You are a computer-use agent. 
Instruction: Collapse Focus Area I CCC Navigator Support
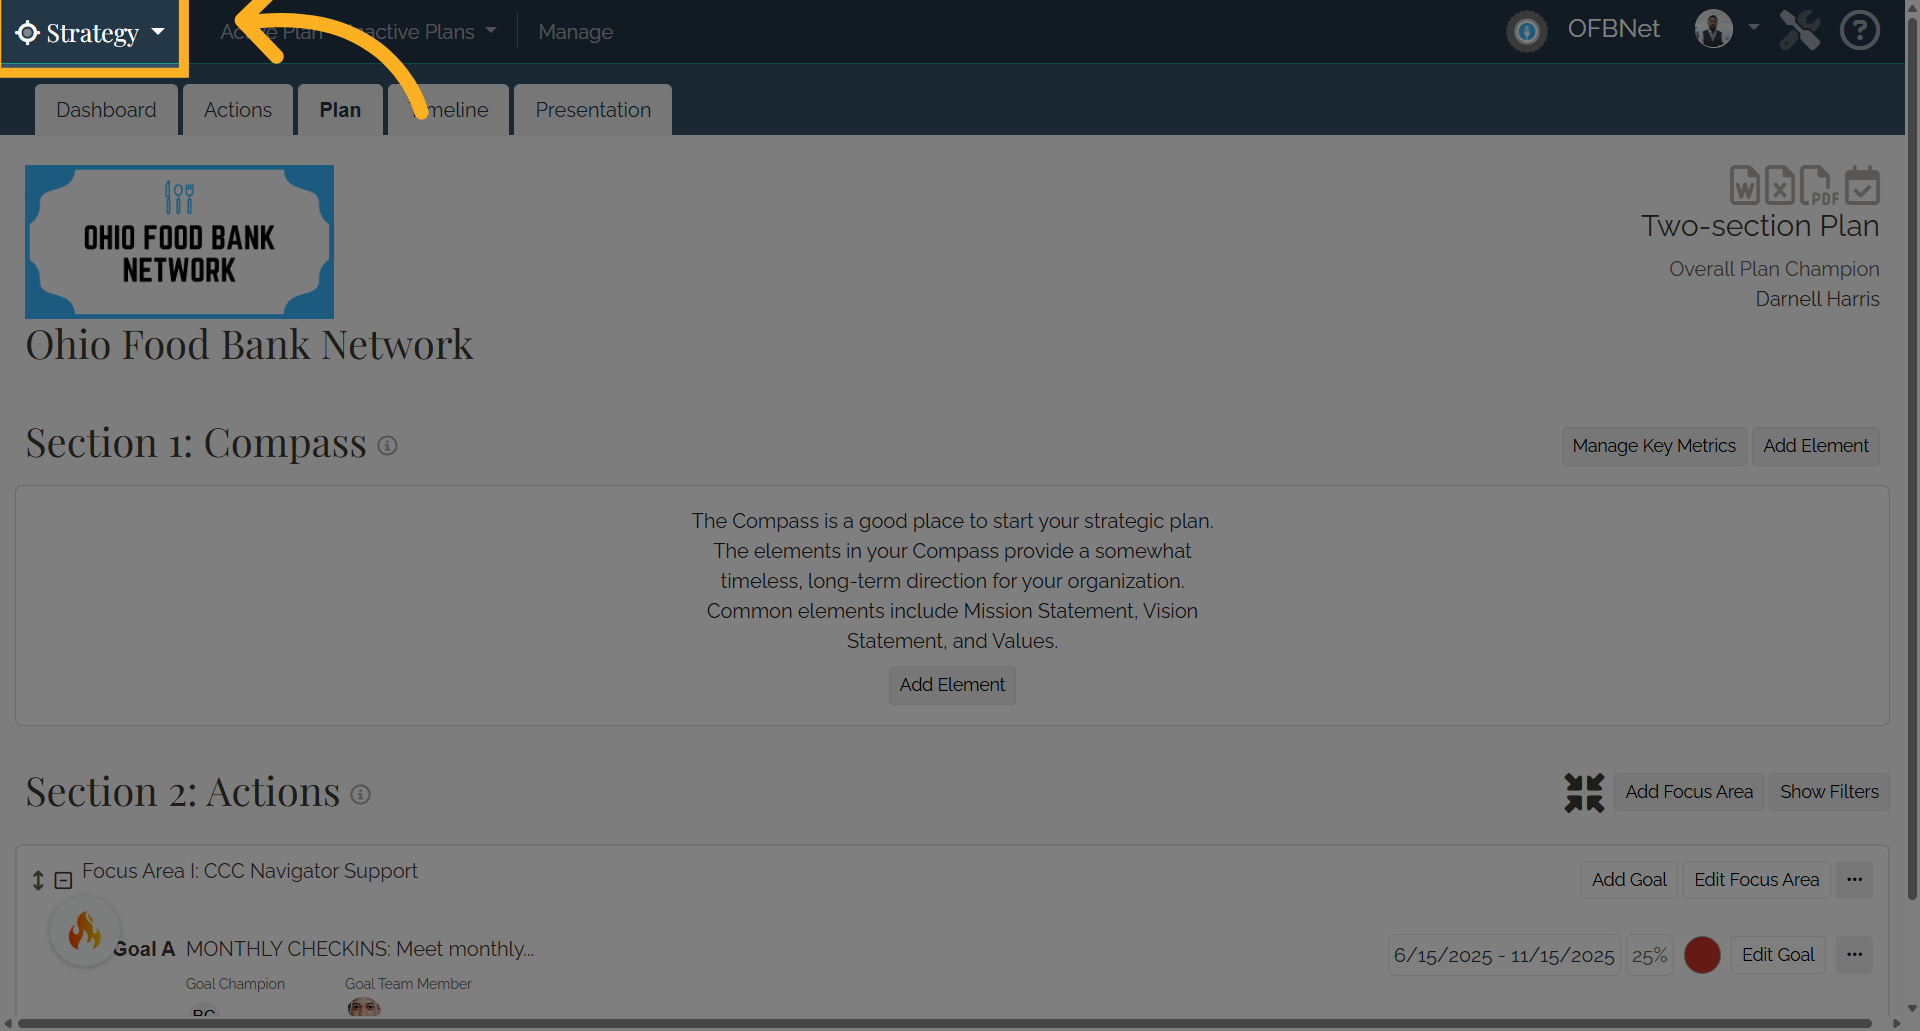coord(63,880)
